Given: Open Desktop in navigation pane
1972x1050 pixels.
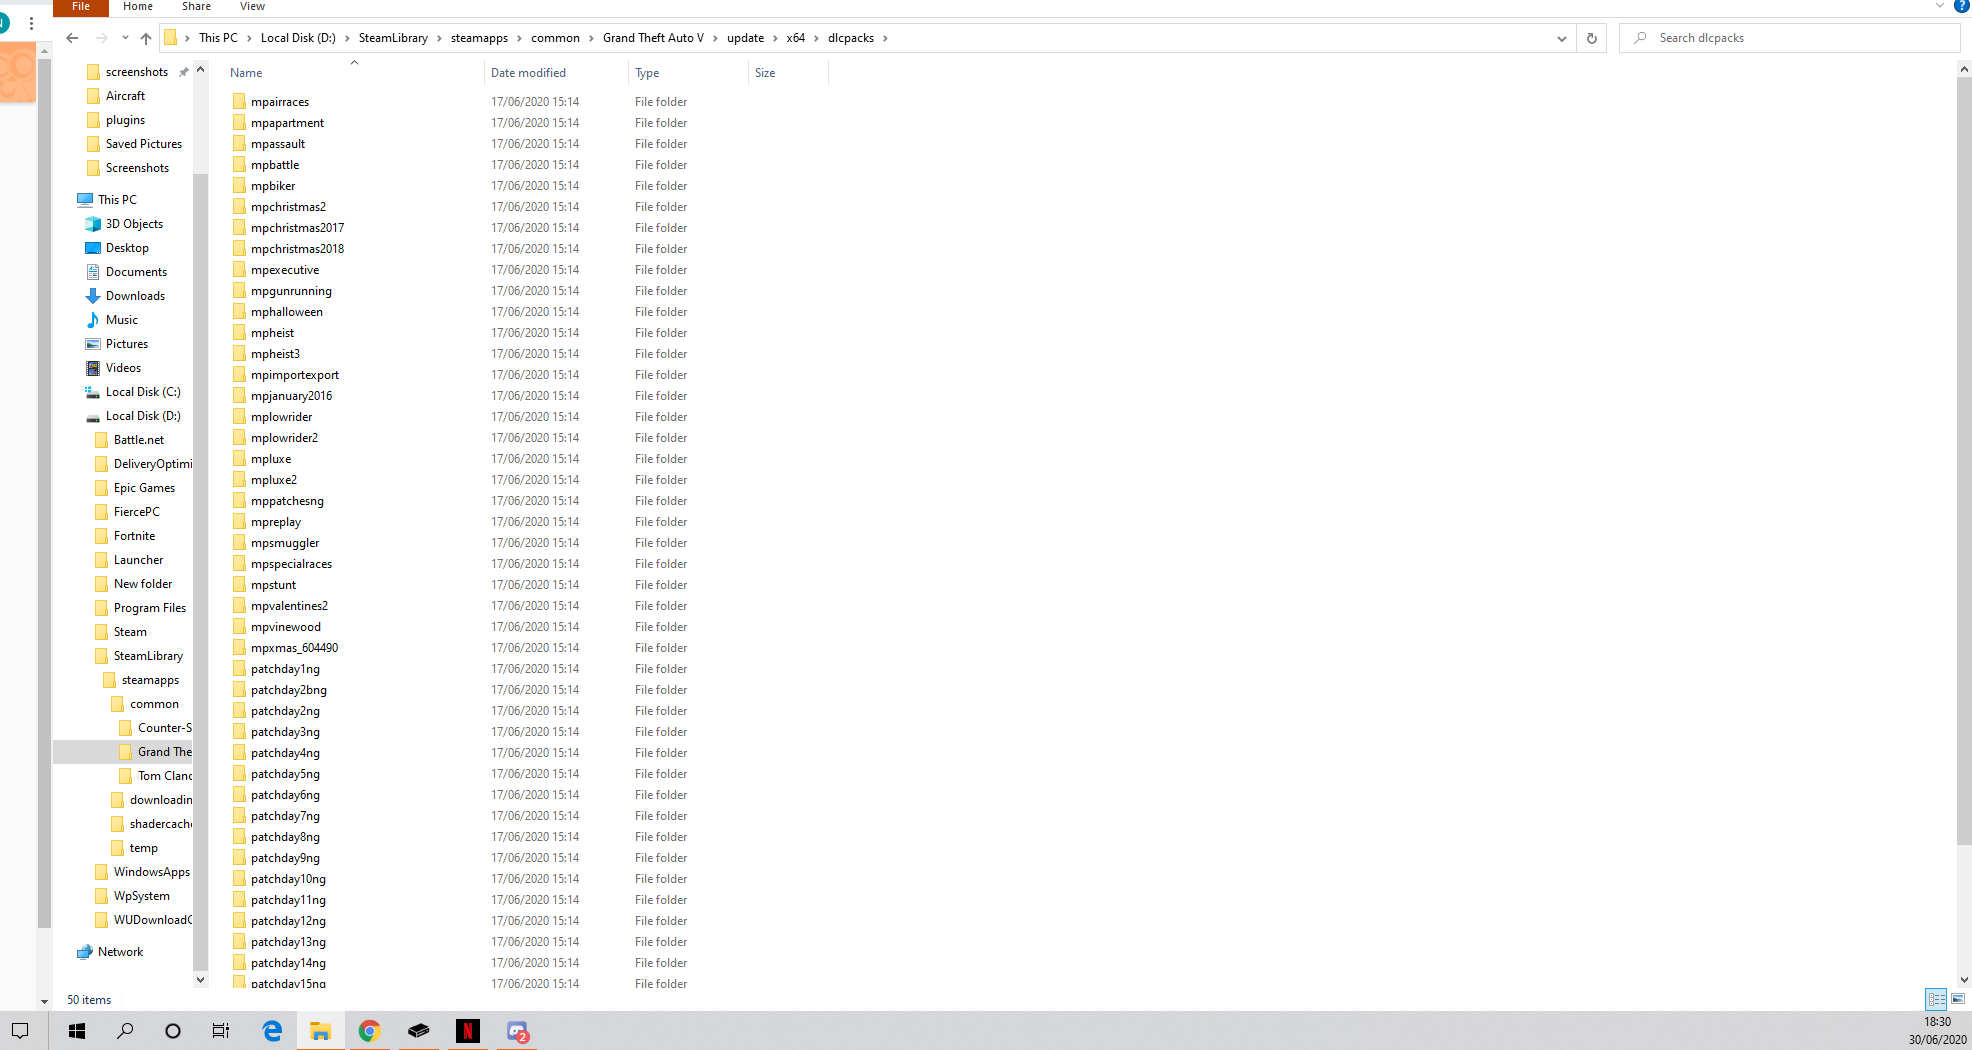Looking at the screenshot, I should (127, 248).
